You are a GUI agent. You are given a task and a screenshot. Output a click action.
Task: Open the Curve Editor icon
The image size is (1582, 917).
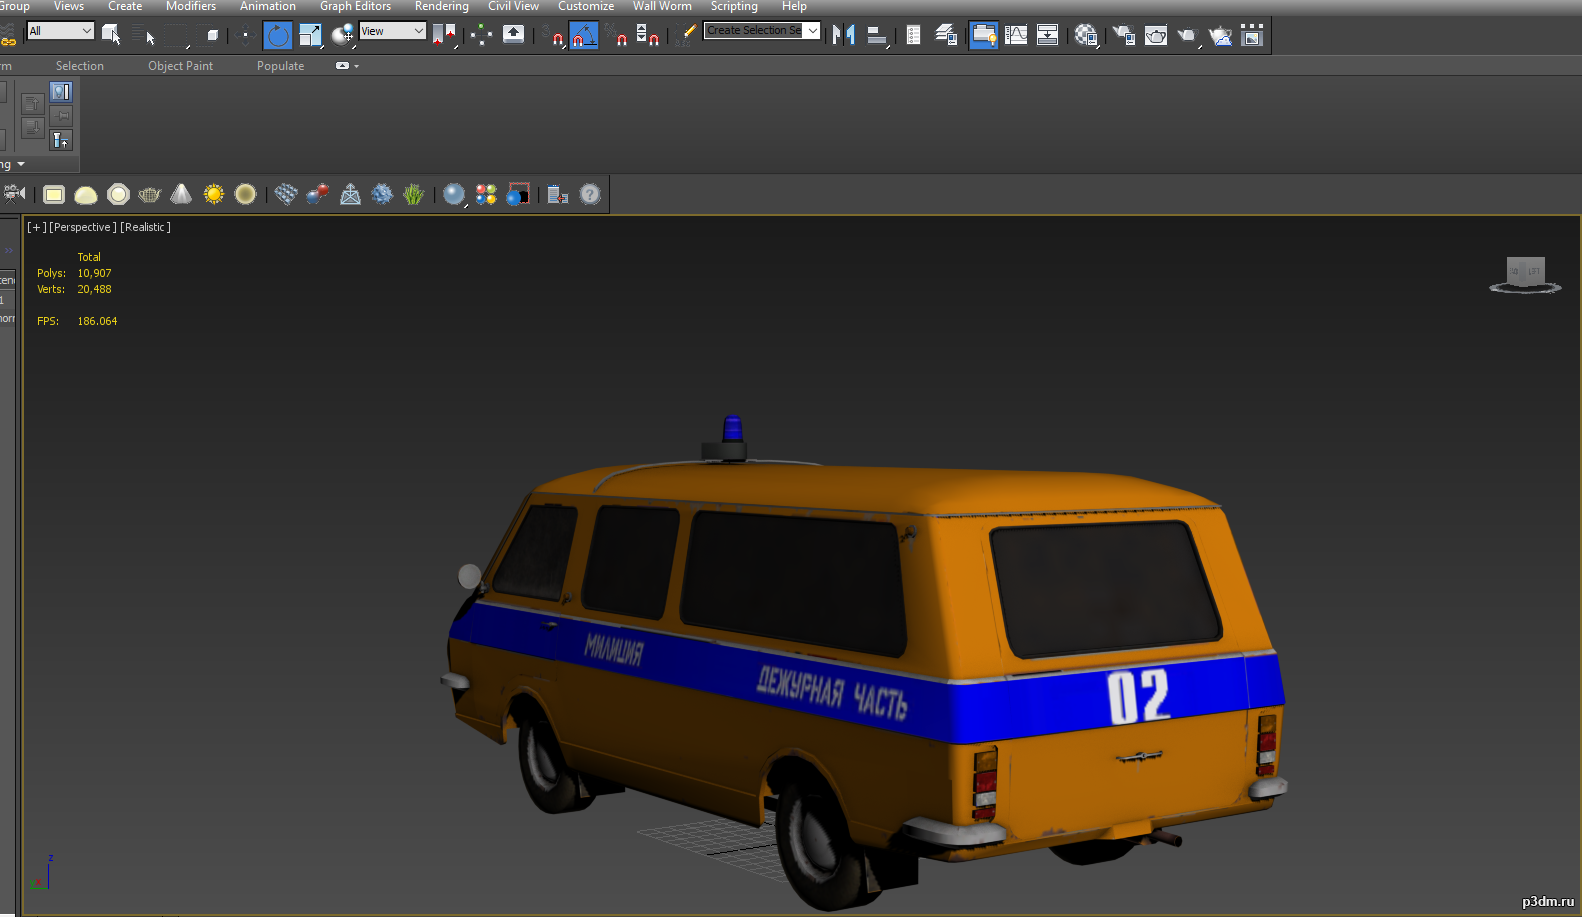pos(1016,36)
